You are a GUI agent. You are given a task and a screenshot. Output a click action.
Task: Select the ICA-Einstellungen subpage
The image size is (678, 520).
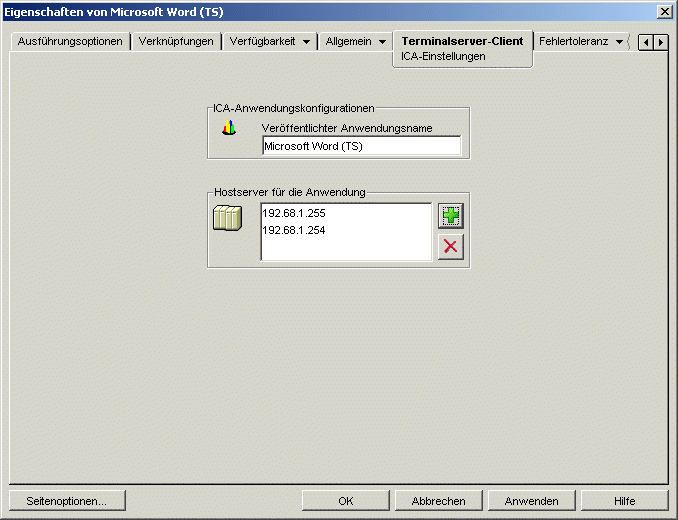(443, 57)
